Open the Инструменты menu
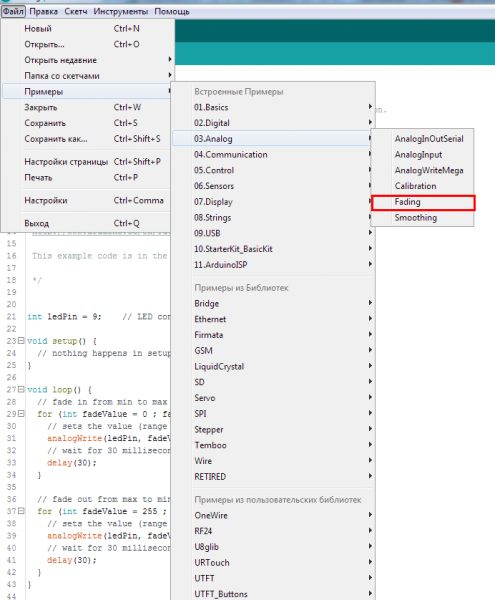This screenshot has width=495, height=600. click(x=120, y=12)
